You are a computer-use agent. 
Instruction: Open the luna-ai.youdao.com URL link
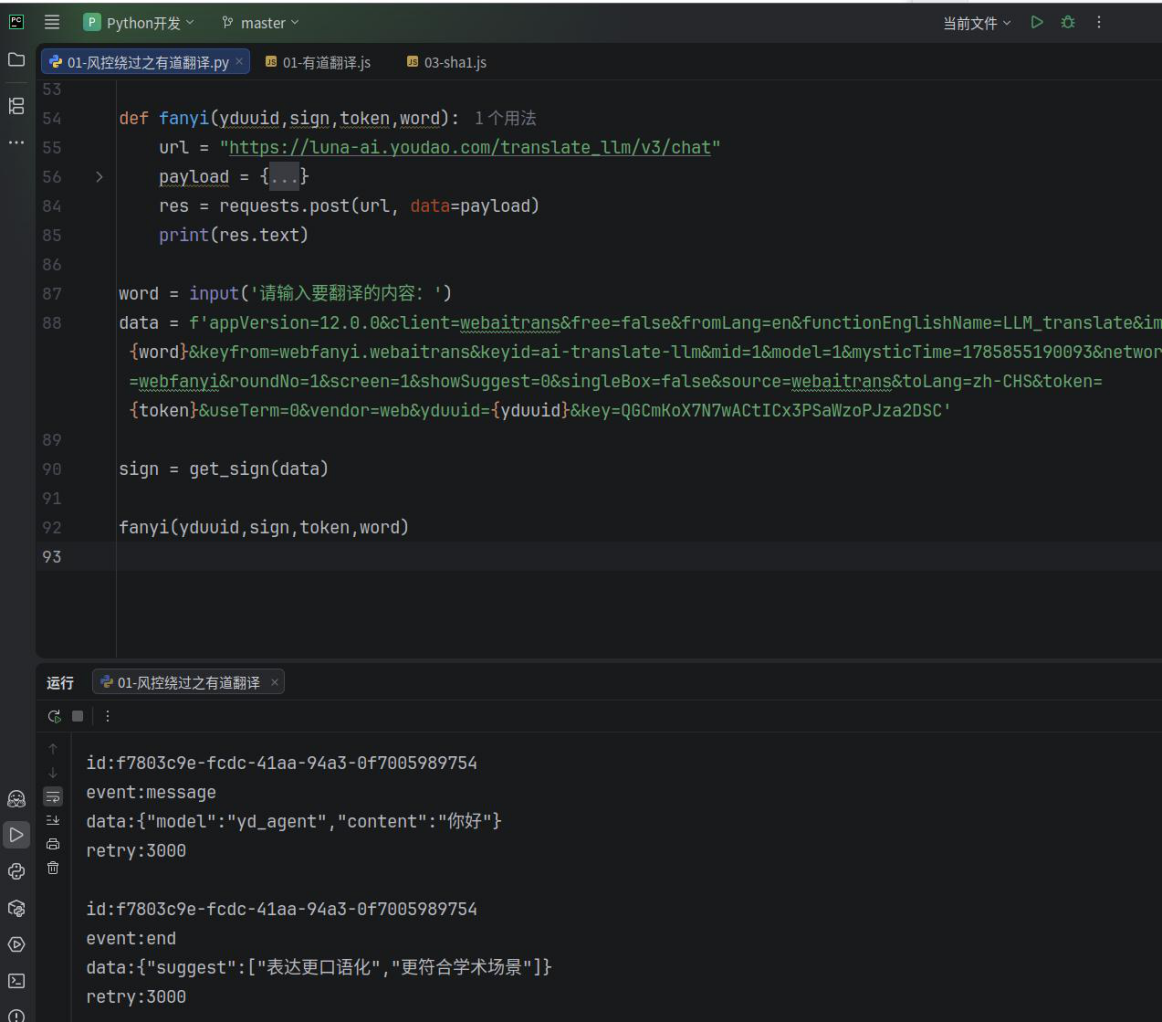click(470, 147)
